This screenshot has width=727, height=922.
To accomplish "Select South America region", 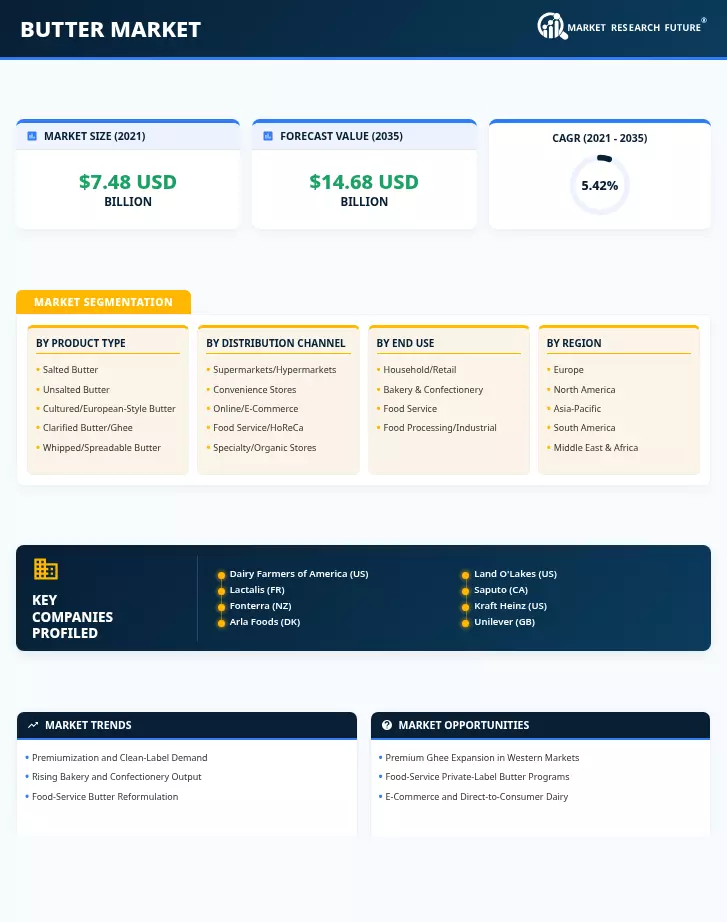I will [x=584, y=428].
